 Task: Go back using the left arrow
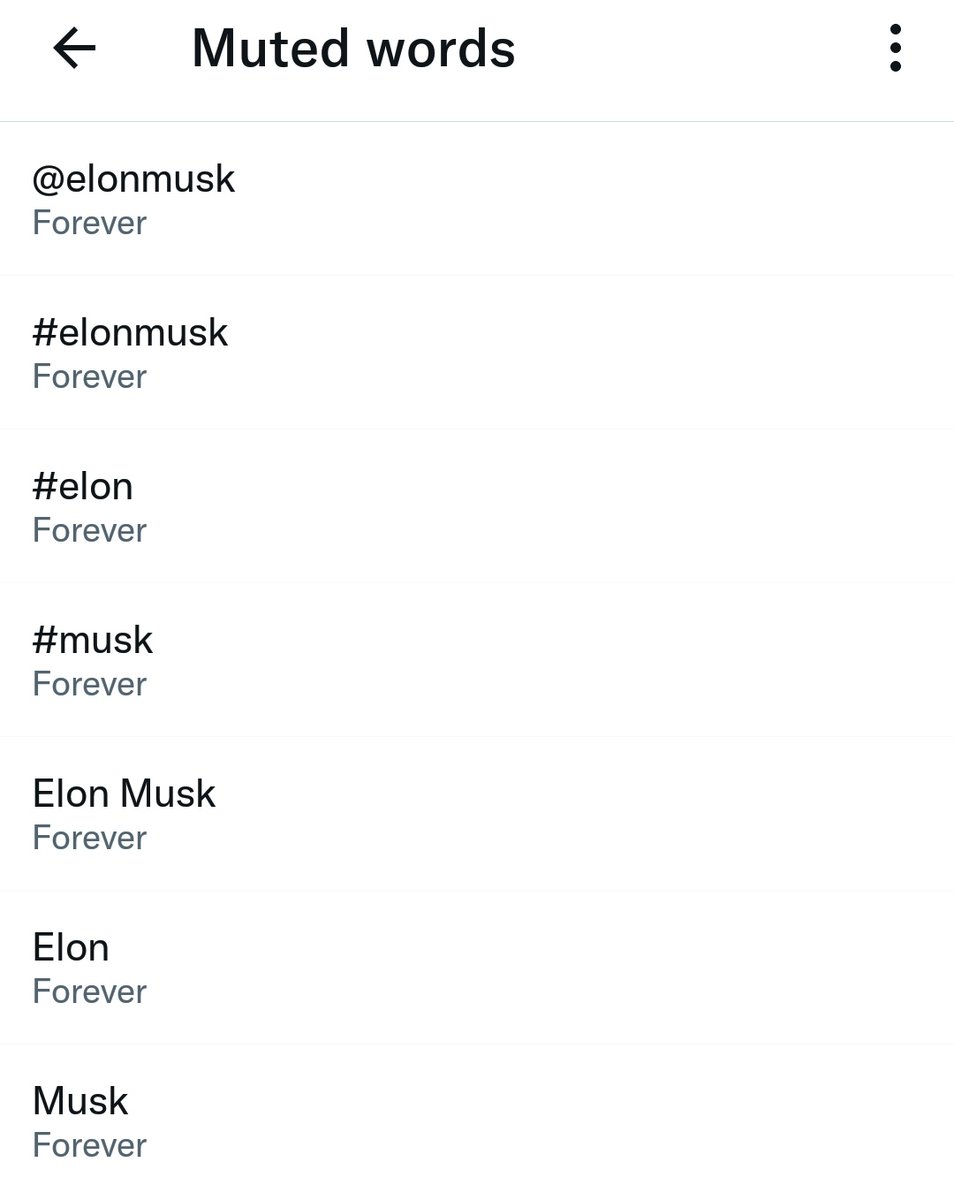pos(74,48)
